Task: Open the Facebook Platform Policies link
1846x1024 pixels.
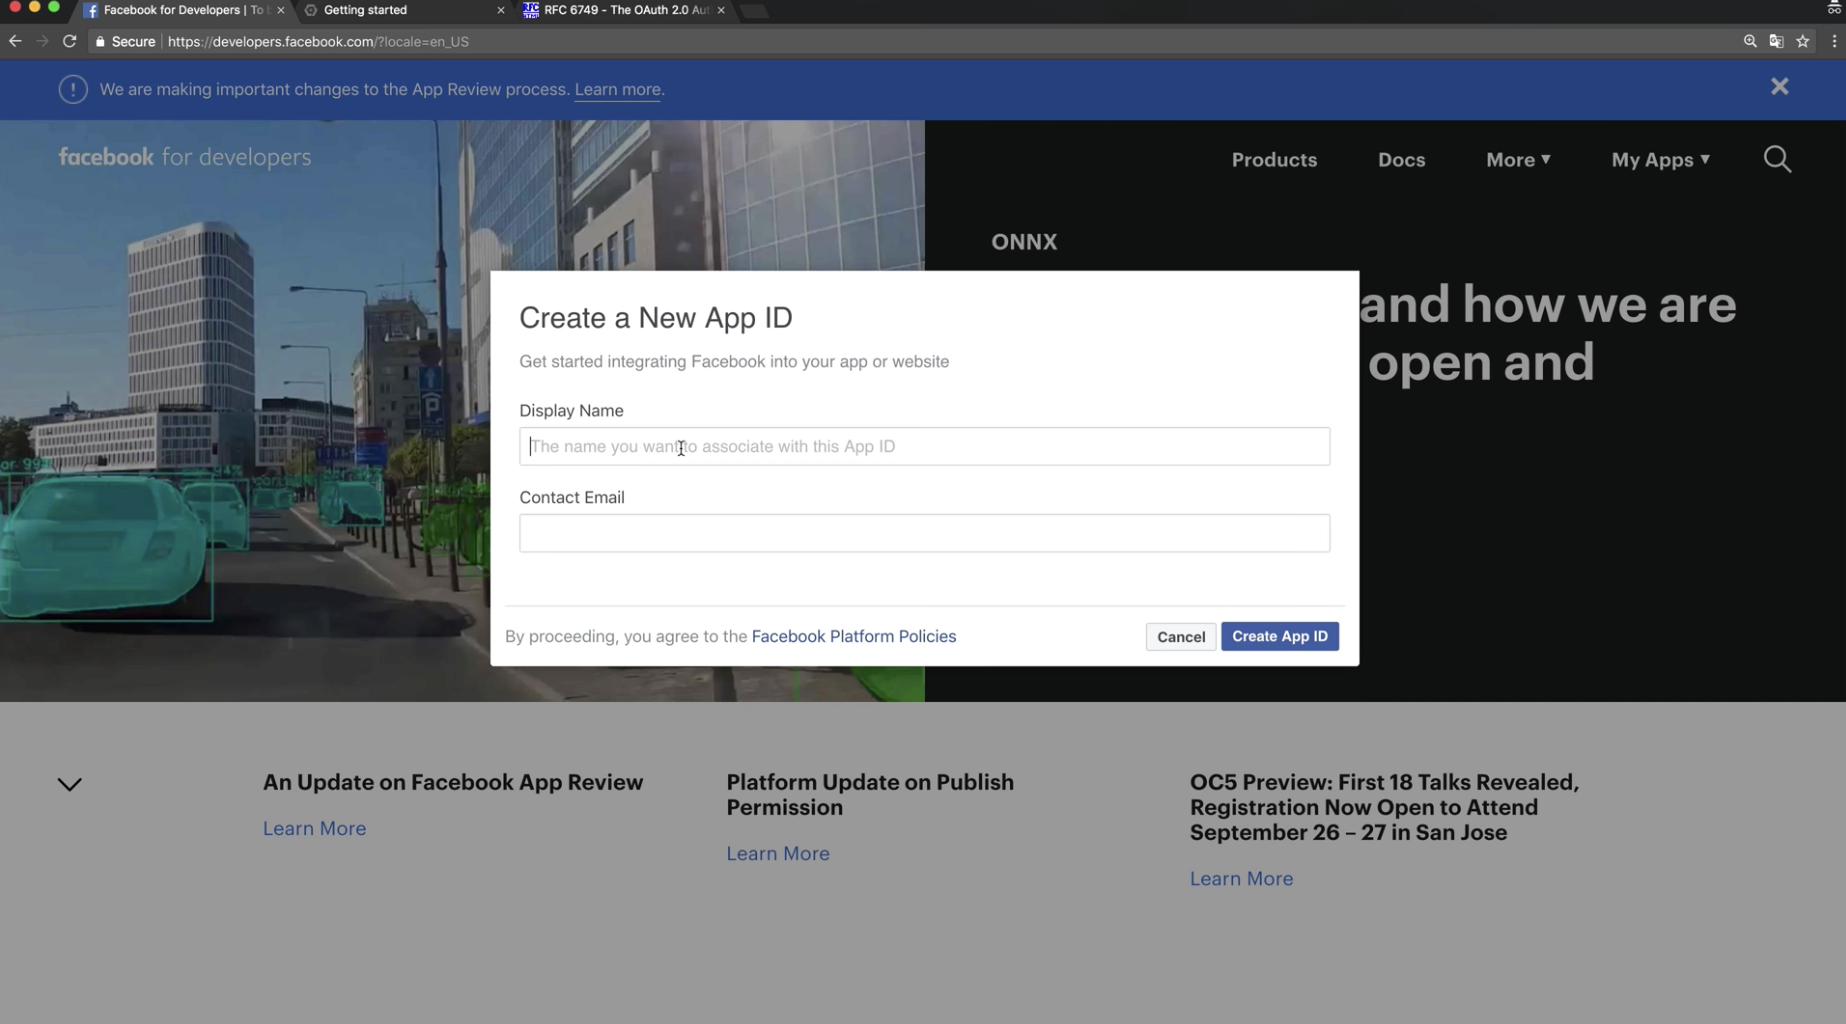Action: coord(853,636)
